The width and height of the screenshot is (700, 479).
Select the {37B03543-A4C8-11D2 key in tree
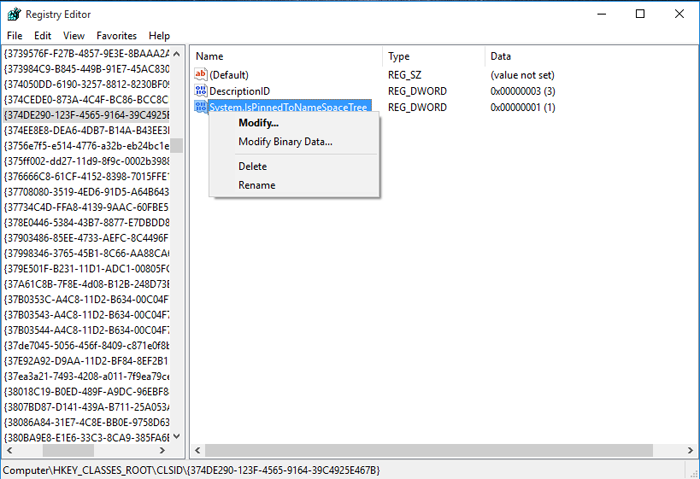coord(87,315)
